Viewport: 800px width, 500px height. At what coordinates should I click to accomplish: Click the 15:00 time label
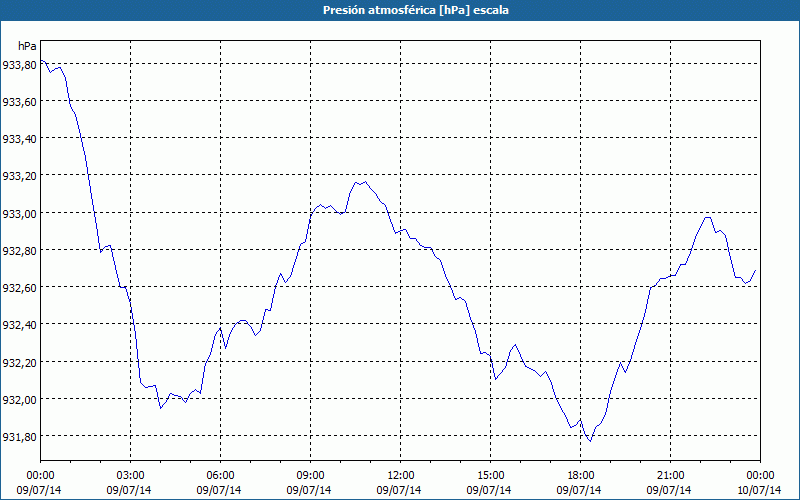coord(490,476)
